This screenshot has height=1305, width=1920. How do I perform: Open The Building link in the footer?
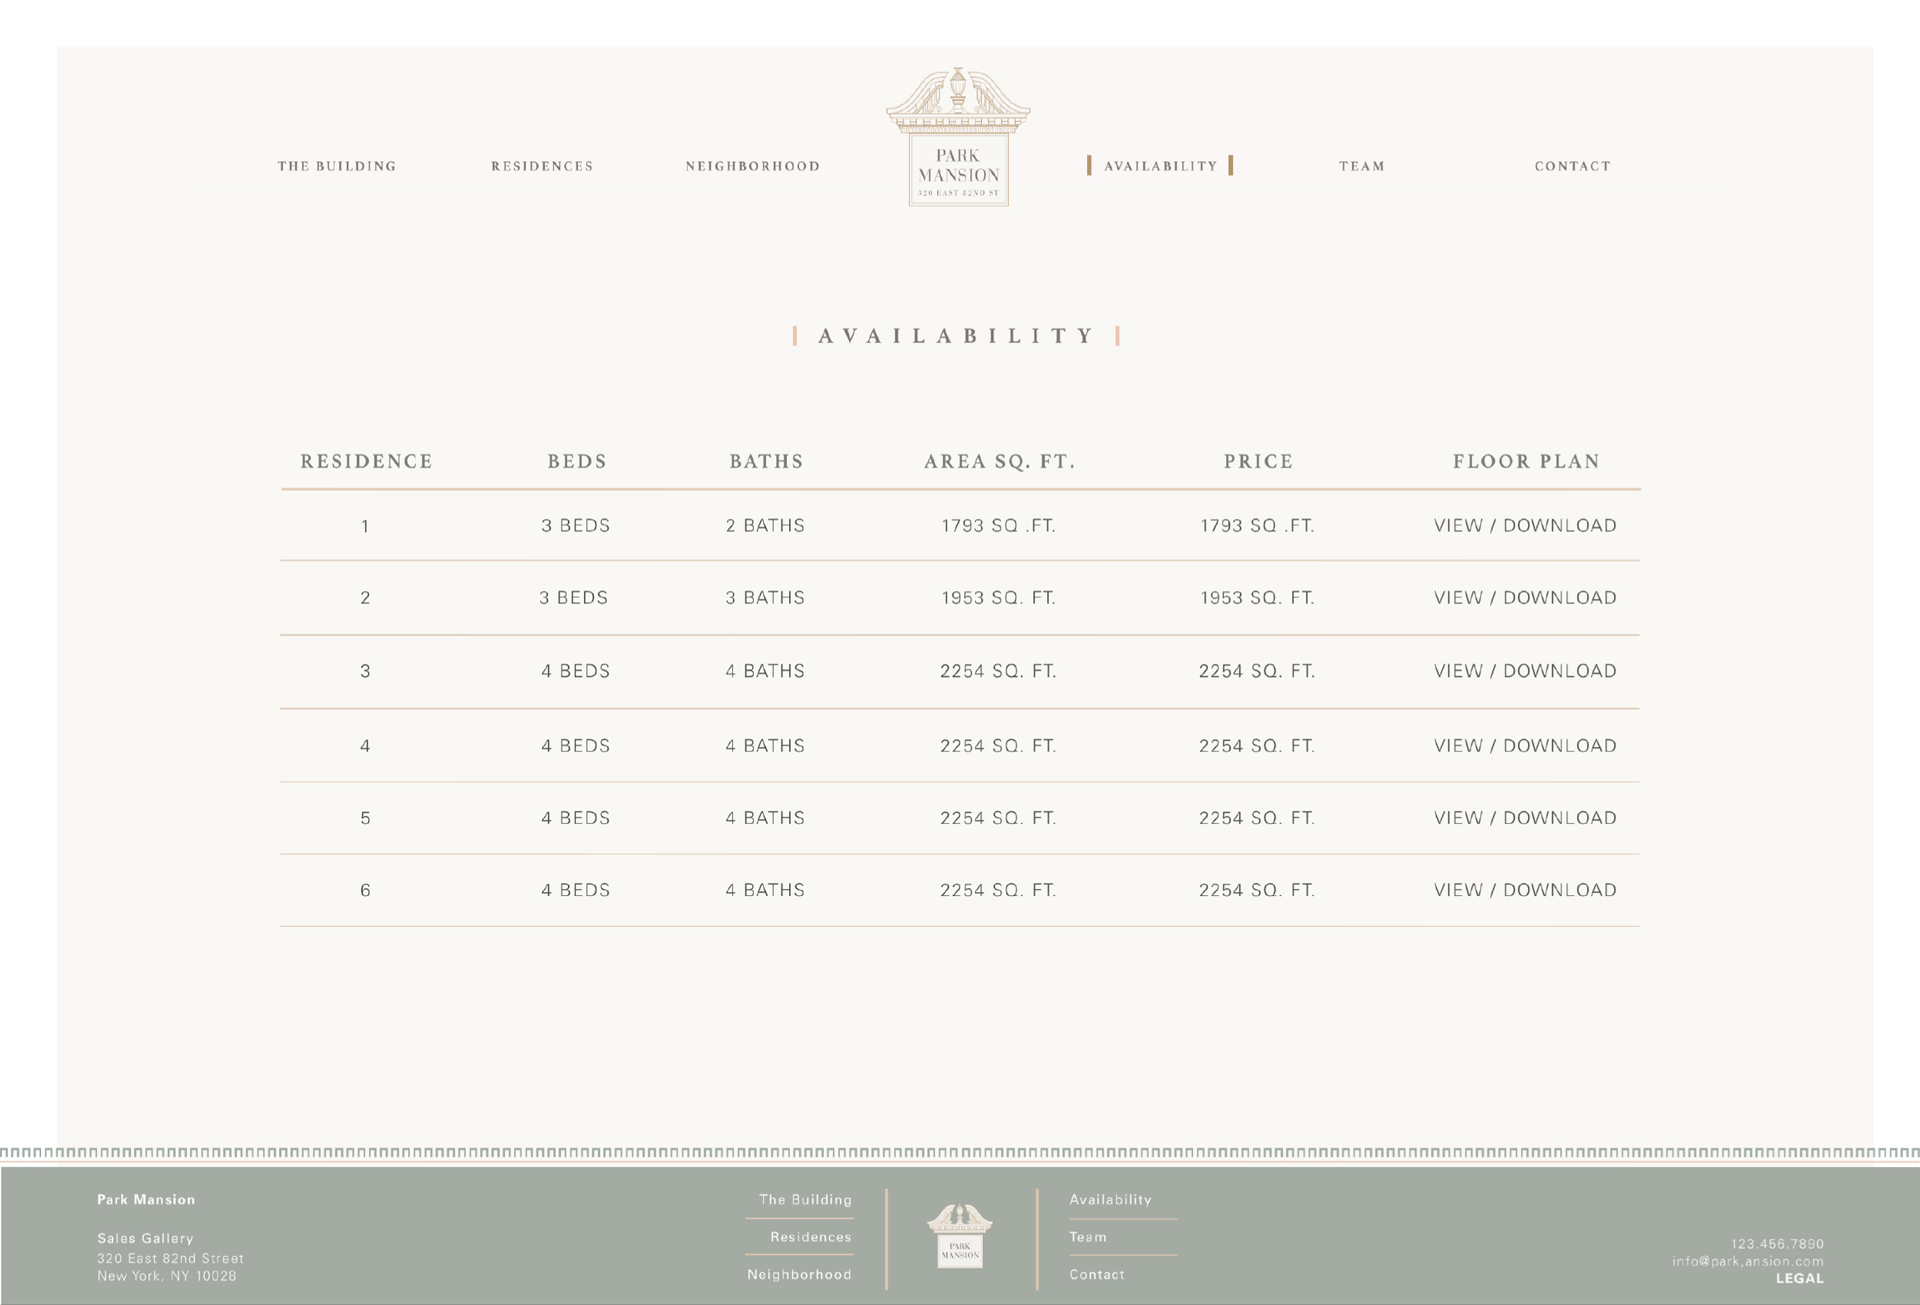[x=805, y=1199]
